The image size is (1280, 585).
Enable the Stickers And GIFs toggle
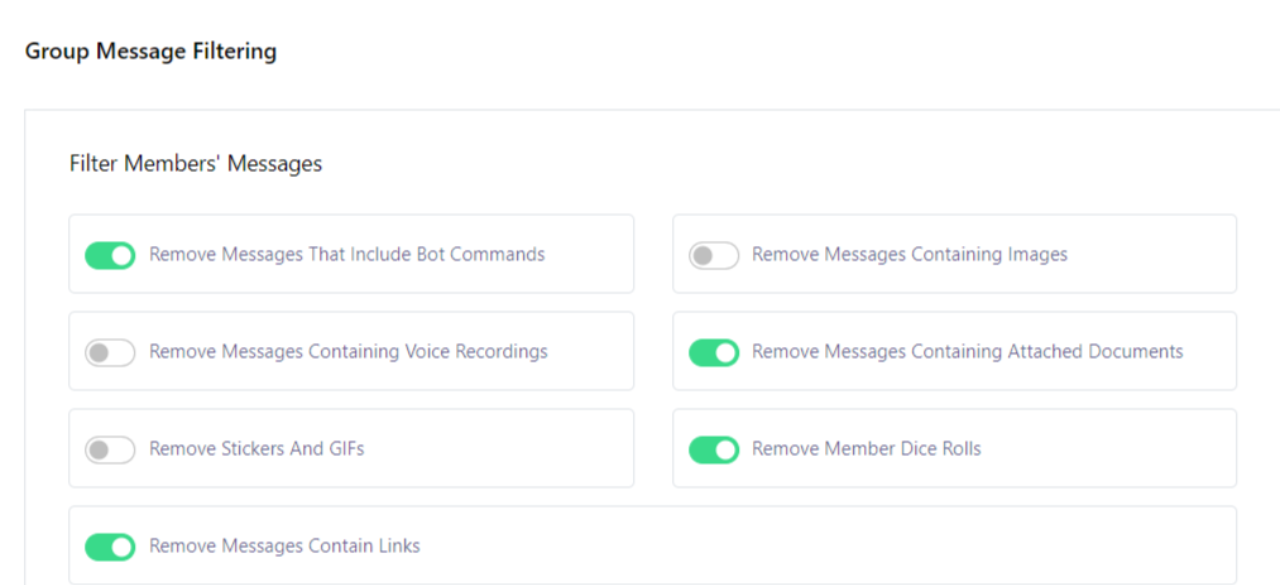(x=110, y=449)
